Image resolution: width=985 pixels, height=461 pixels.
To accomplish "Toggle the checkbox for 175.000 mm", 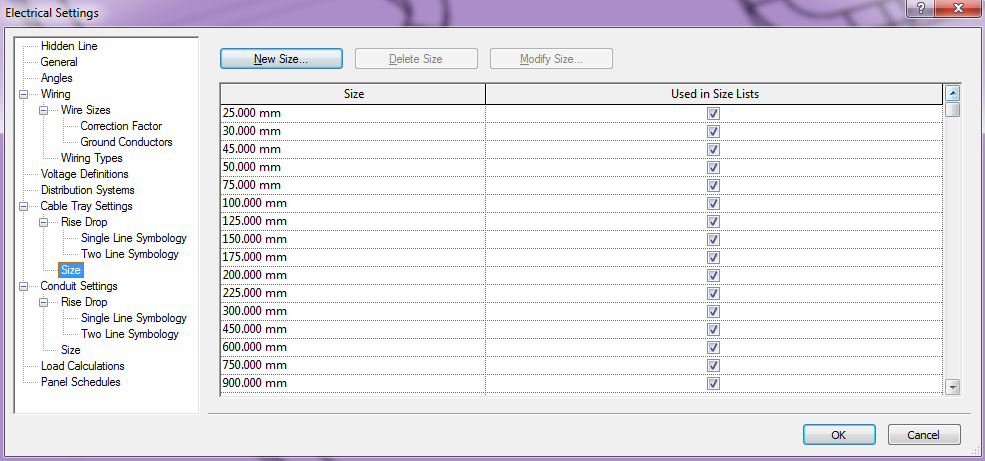I will 713,258.
